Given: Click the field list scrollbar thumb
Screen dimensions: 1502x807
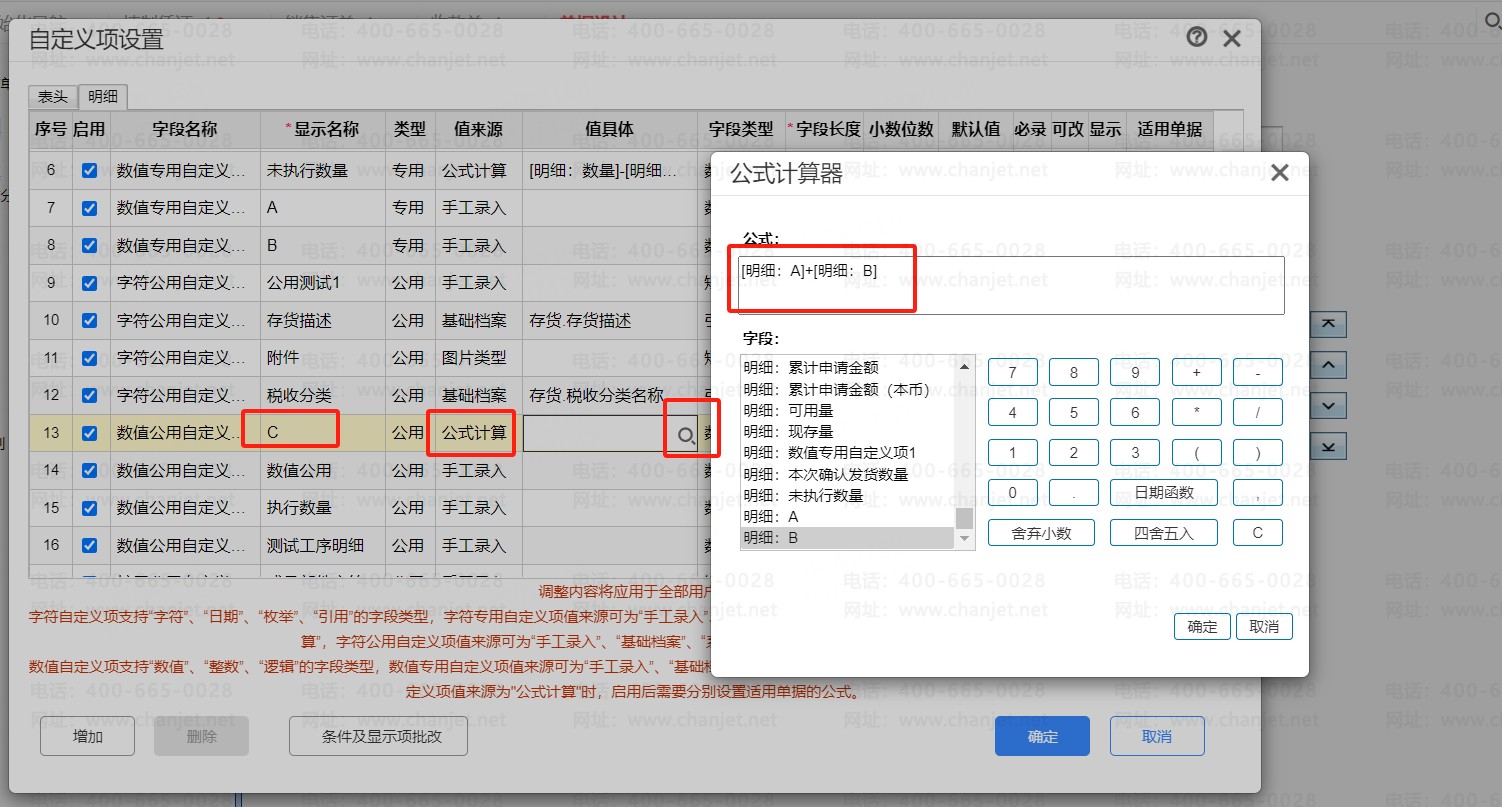Looking at the screenshot, I should tap(965, 518).
